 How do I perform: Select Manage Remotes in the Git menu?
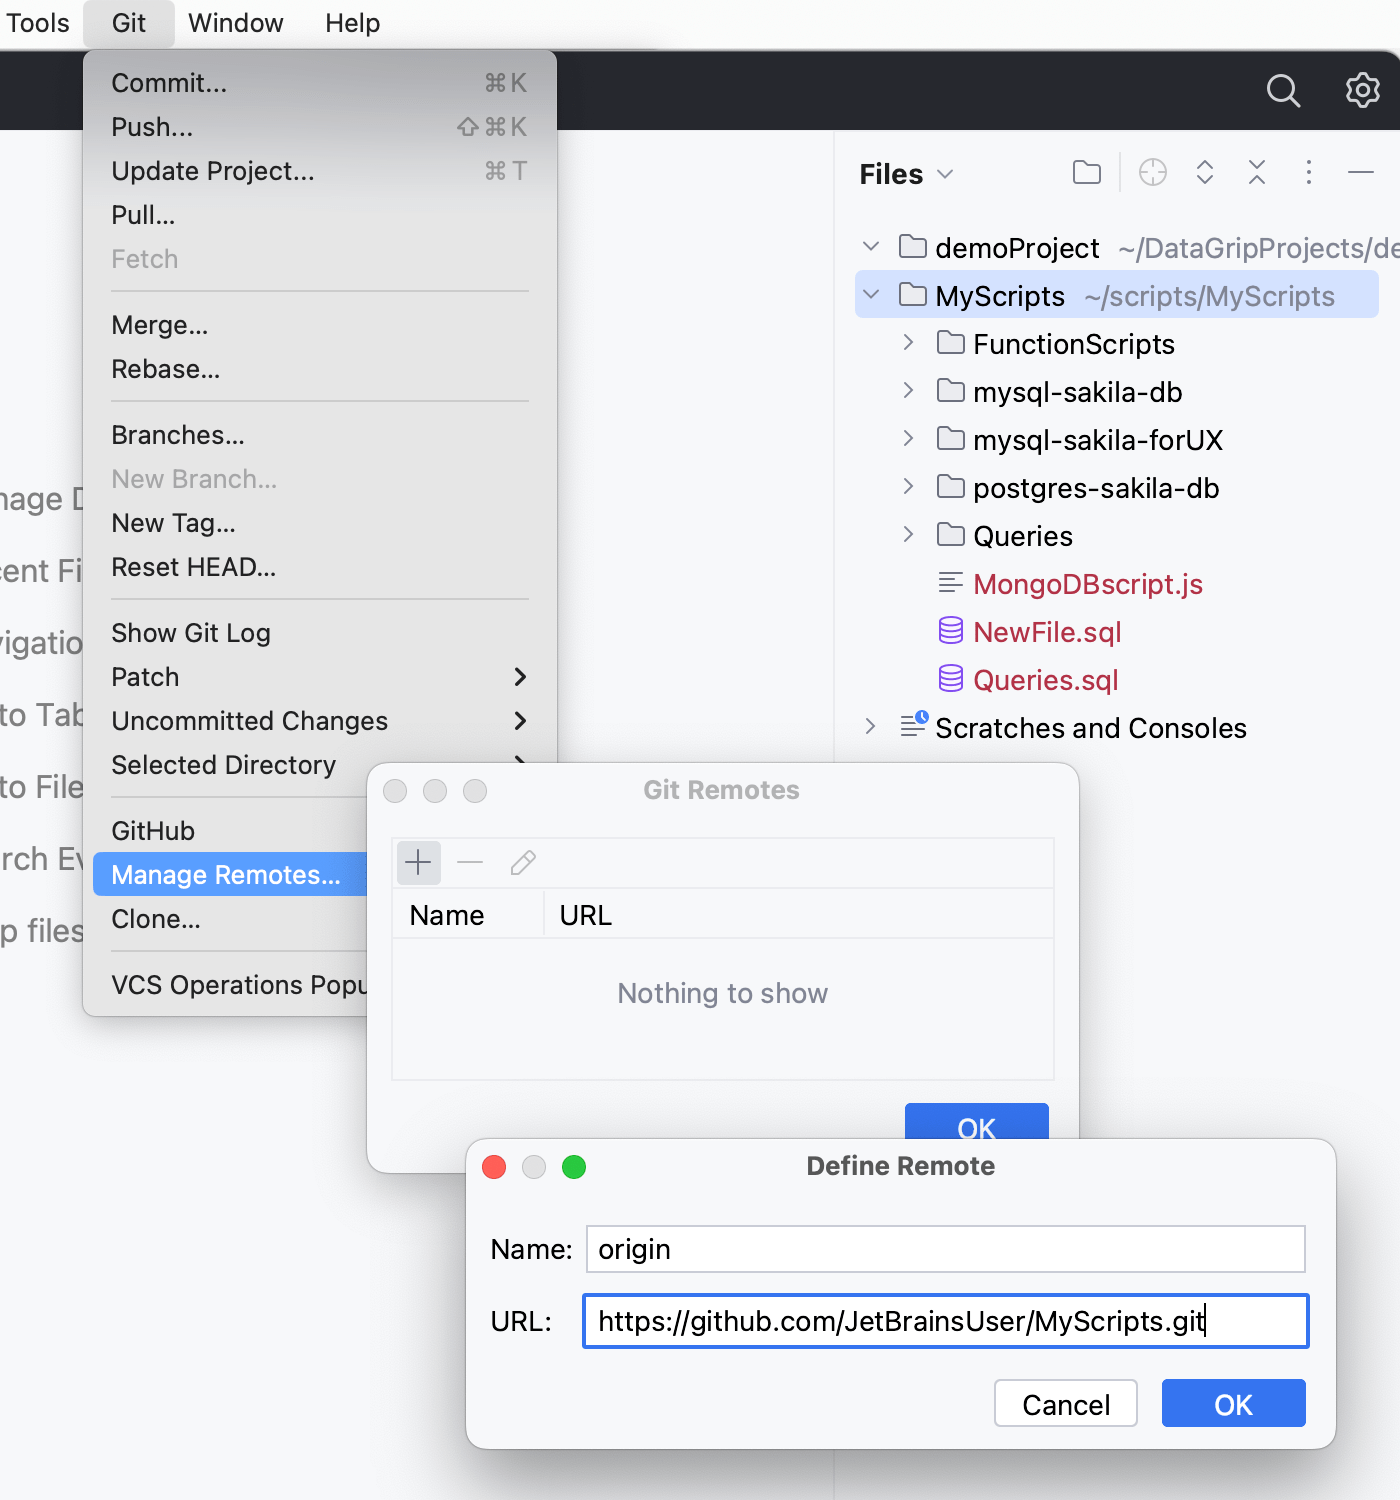[x=228, y=874]
